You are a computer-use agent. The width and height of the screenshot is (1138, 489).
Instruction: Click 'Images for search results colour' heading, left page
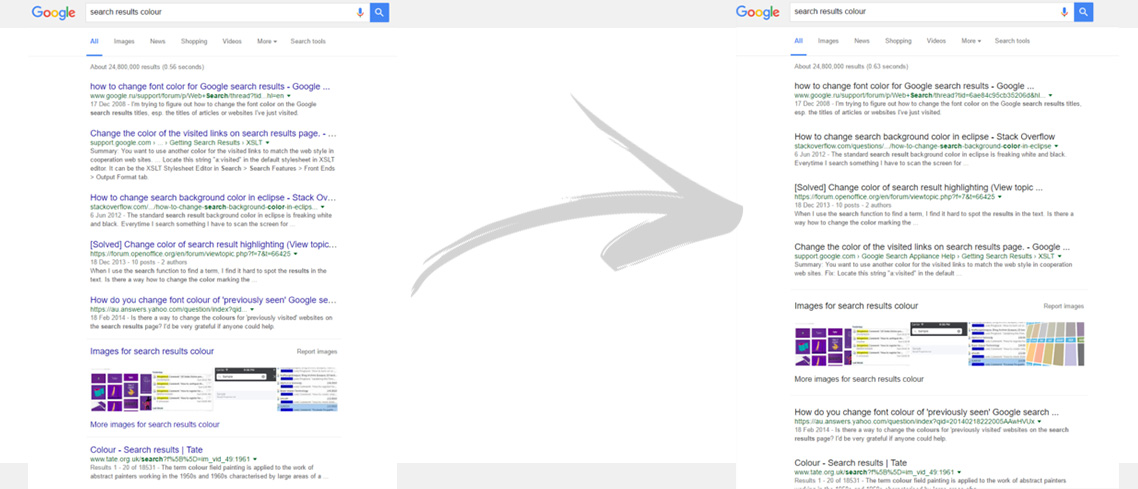point(152,351)
